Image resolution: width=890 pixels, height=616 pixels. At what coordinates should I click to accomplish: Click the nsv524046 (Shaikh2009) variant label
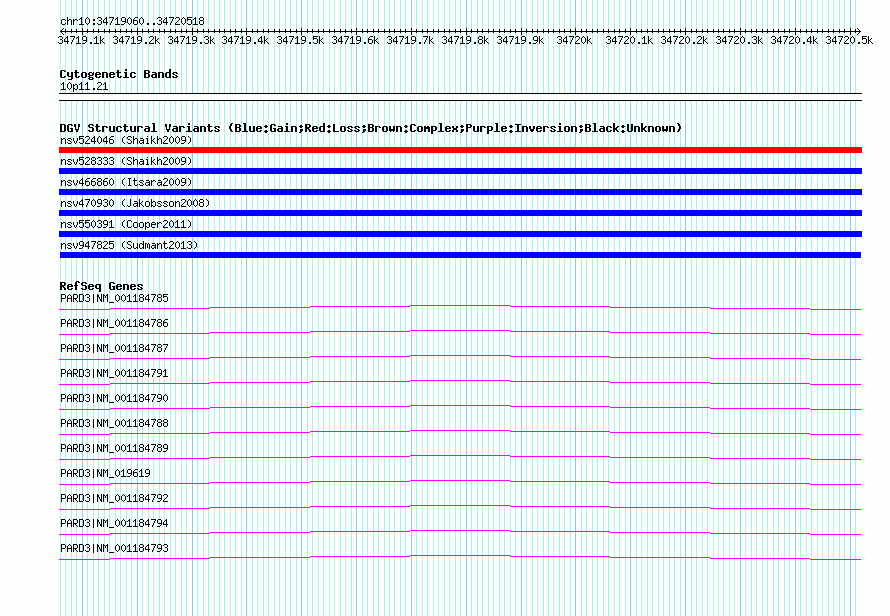126,140
